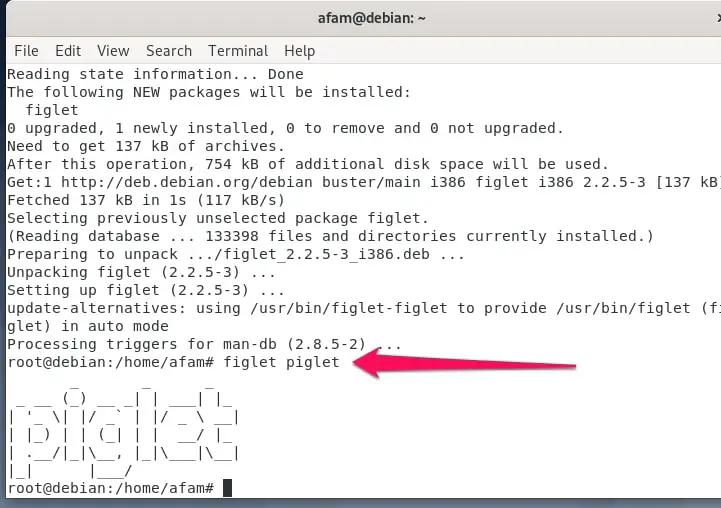Click the 'Reading state information... Done' line
Image resolution: width=721 pixels, height=508 pixels.
(155, 74)
